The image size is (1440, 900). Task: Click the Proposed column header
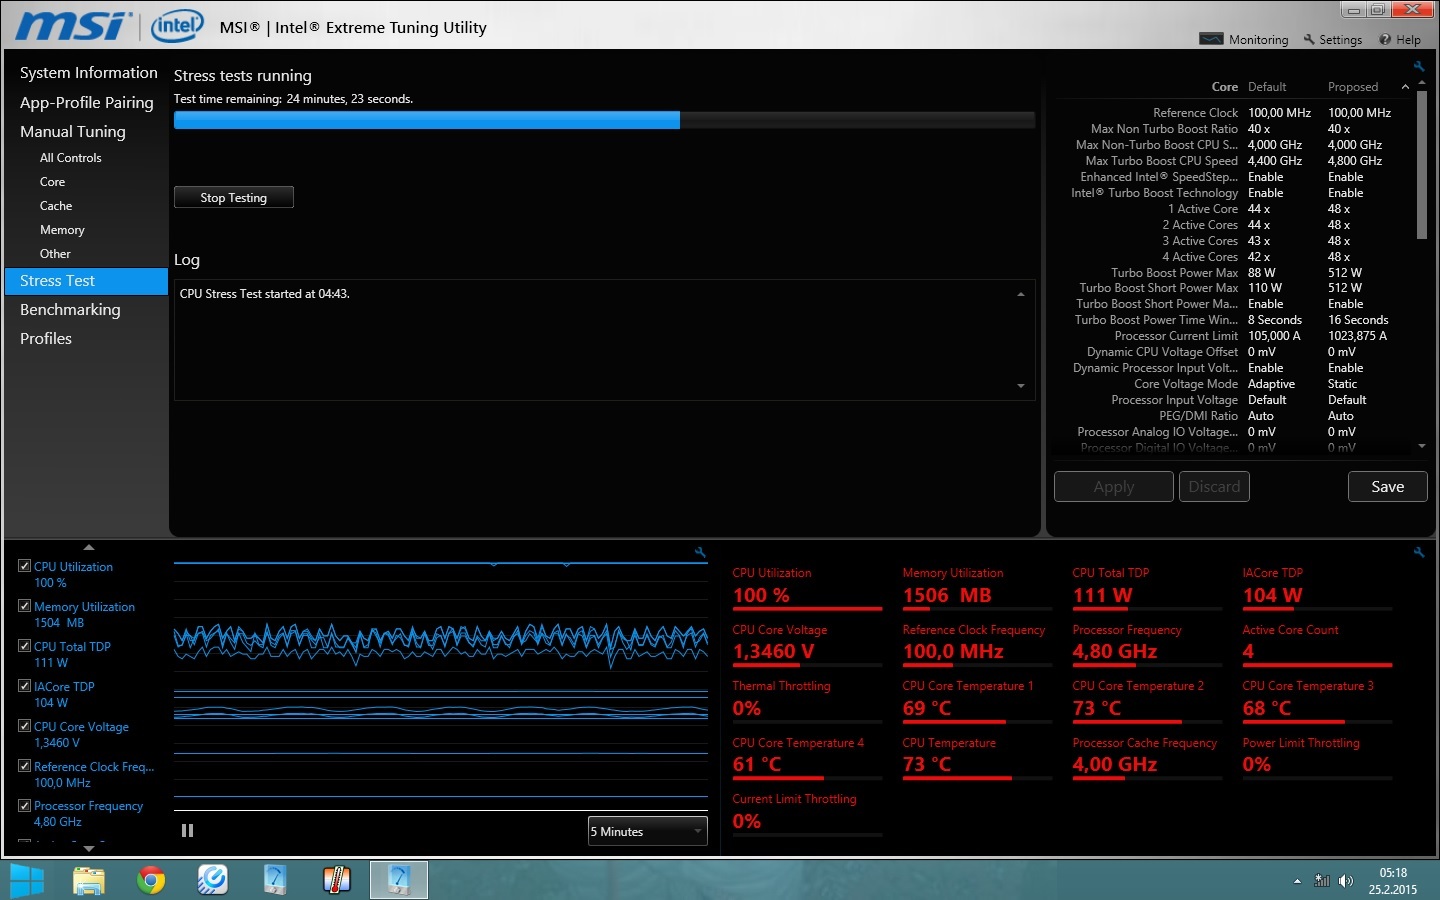tap(1353, 87)
